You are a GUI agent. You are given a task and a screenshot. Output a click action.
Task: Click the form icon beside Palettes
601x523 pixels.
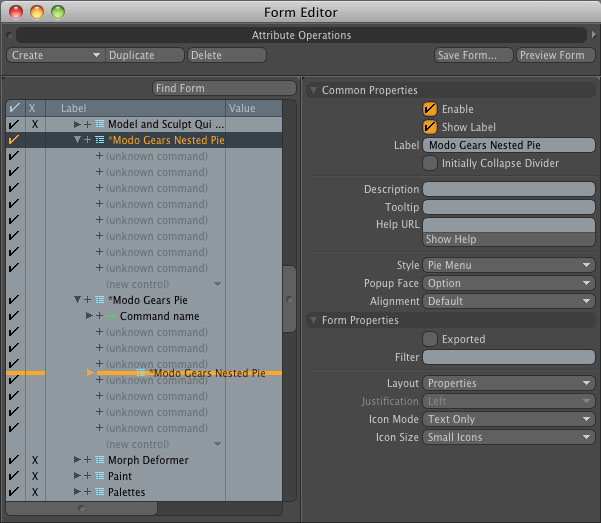100,492
